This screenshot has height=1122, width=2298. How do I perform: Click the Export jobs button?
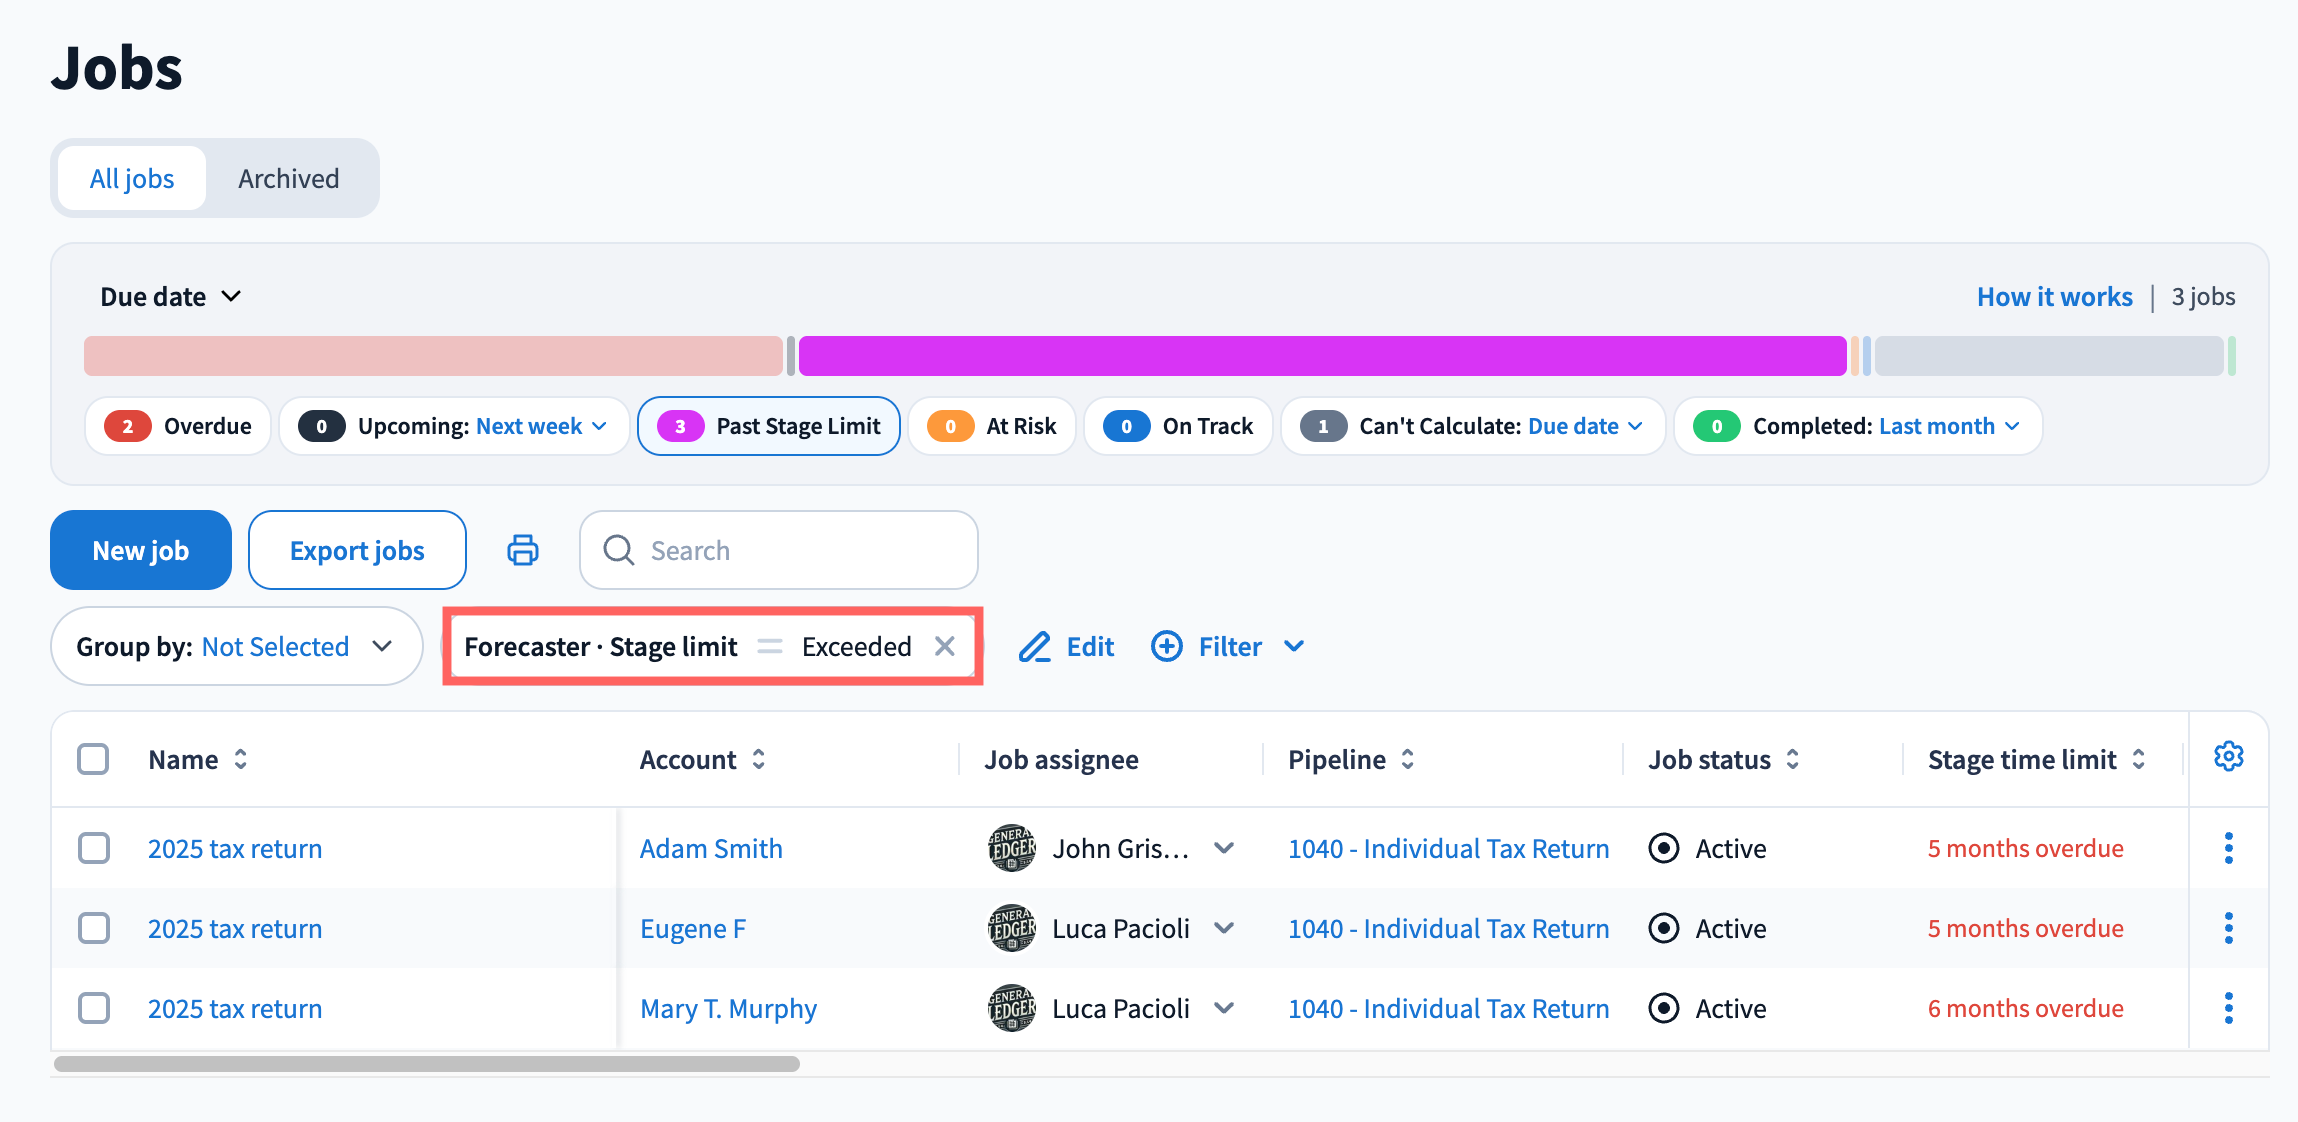tap(357, 550)
